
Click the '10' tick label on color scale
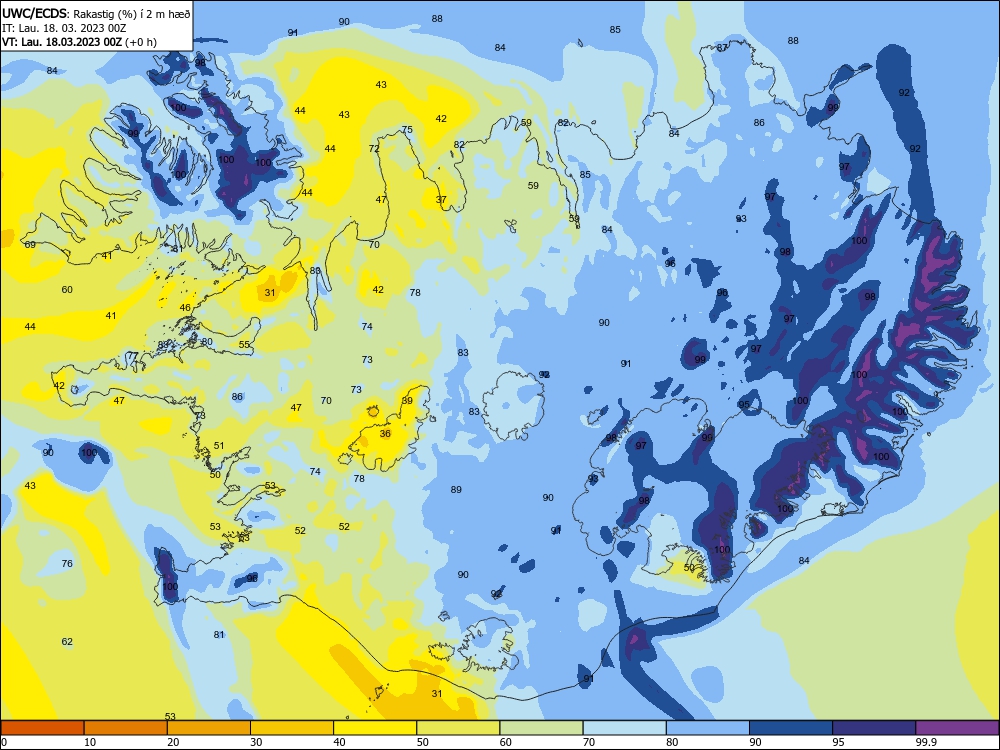[90, 742]
